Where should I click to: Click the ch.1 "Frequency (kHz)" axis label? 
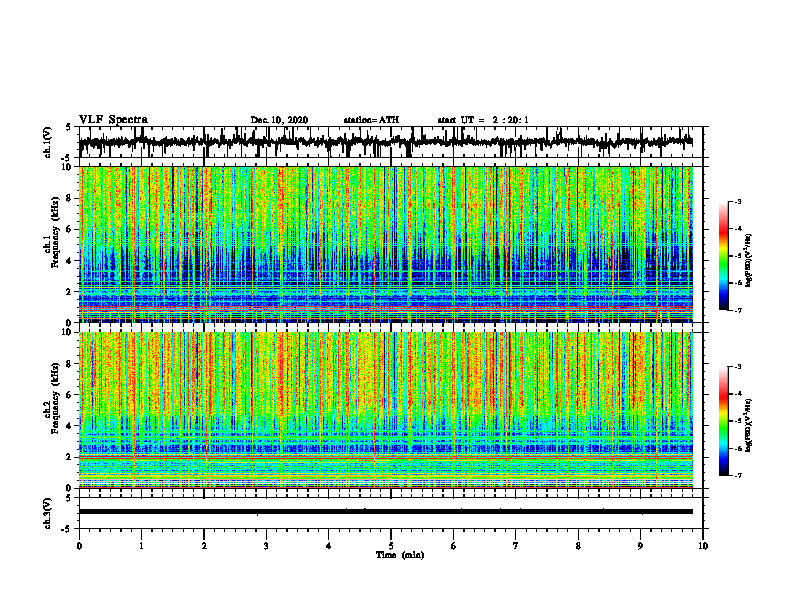[56, 233]
